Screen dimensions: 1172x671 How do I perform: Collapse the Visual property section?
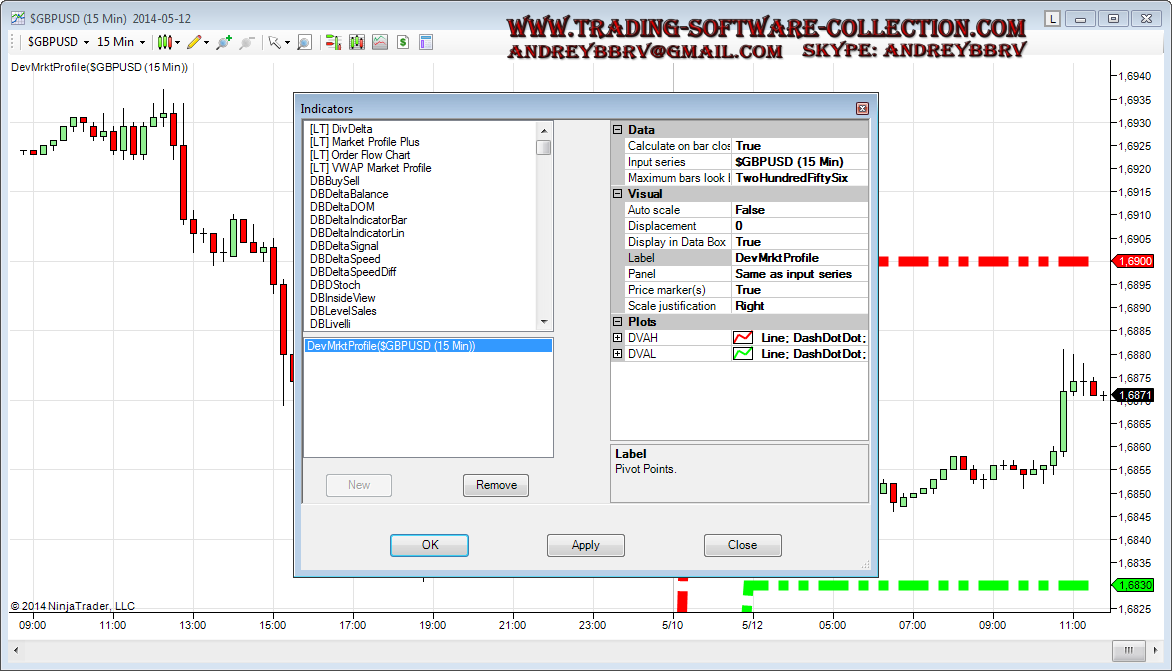point(618,194)
